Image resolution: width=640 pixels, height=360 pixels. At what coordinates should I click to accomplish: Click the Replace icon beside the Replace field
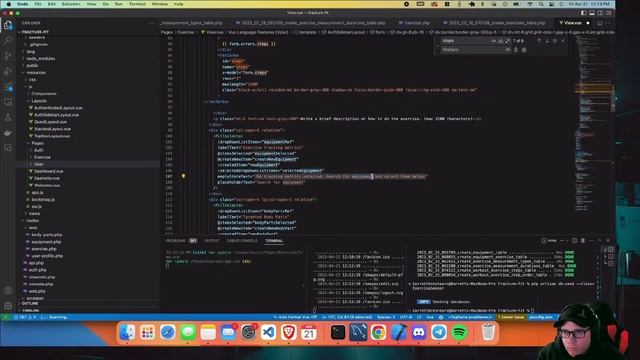[516, 50]
